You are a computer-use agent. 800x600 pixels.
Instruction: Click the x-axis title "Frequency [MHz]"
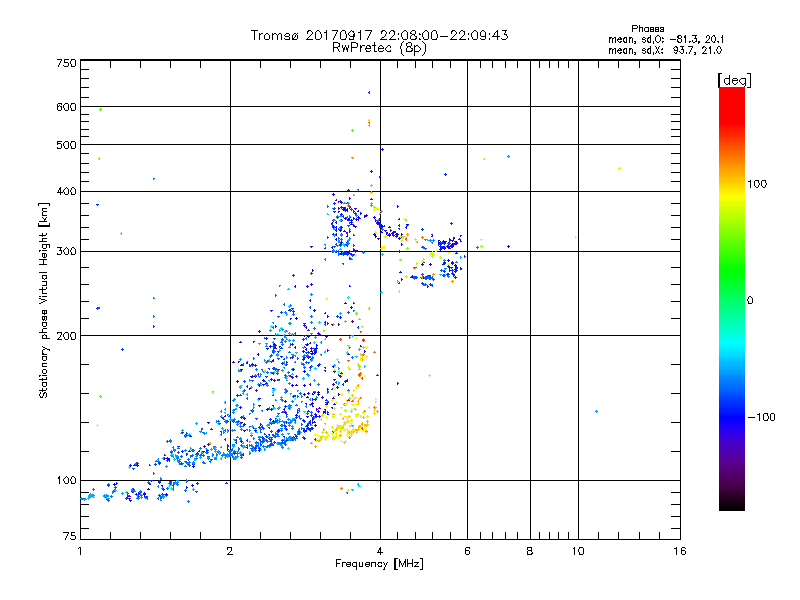(x=379, y=564)
